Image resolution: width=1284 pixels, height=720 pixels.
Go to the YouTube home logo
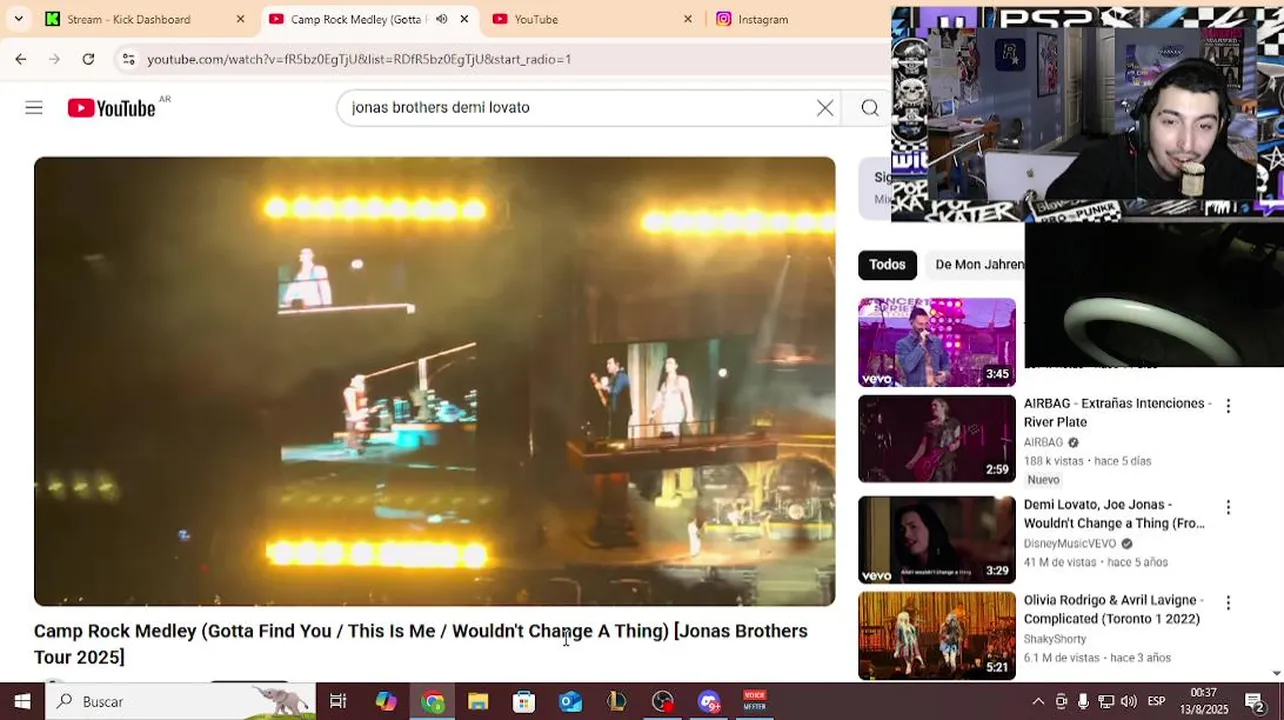tap(111, 108)
